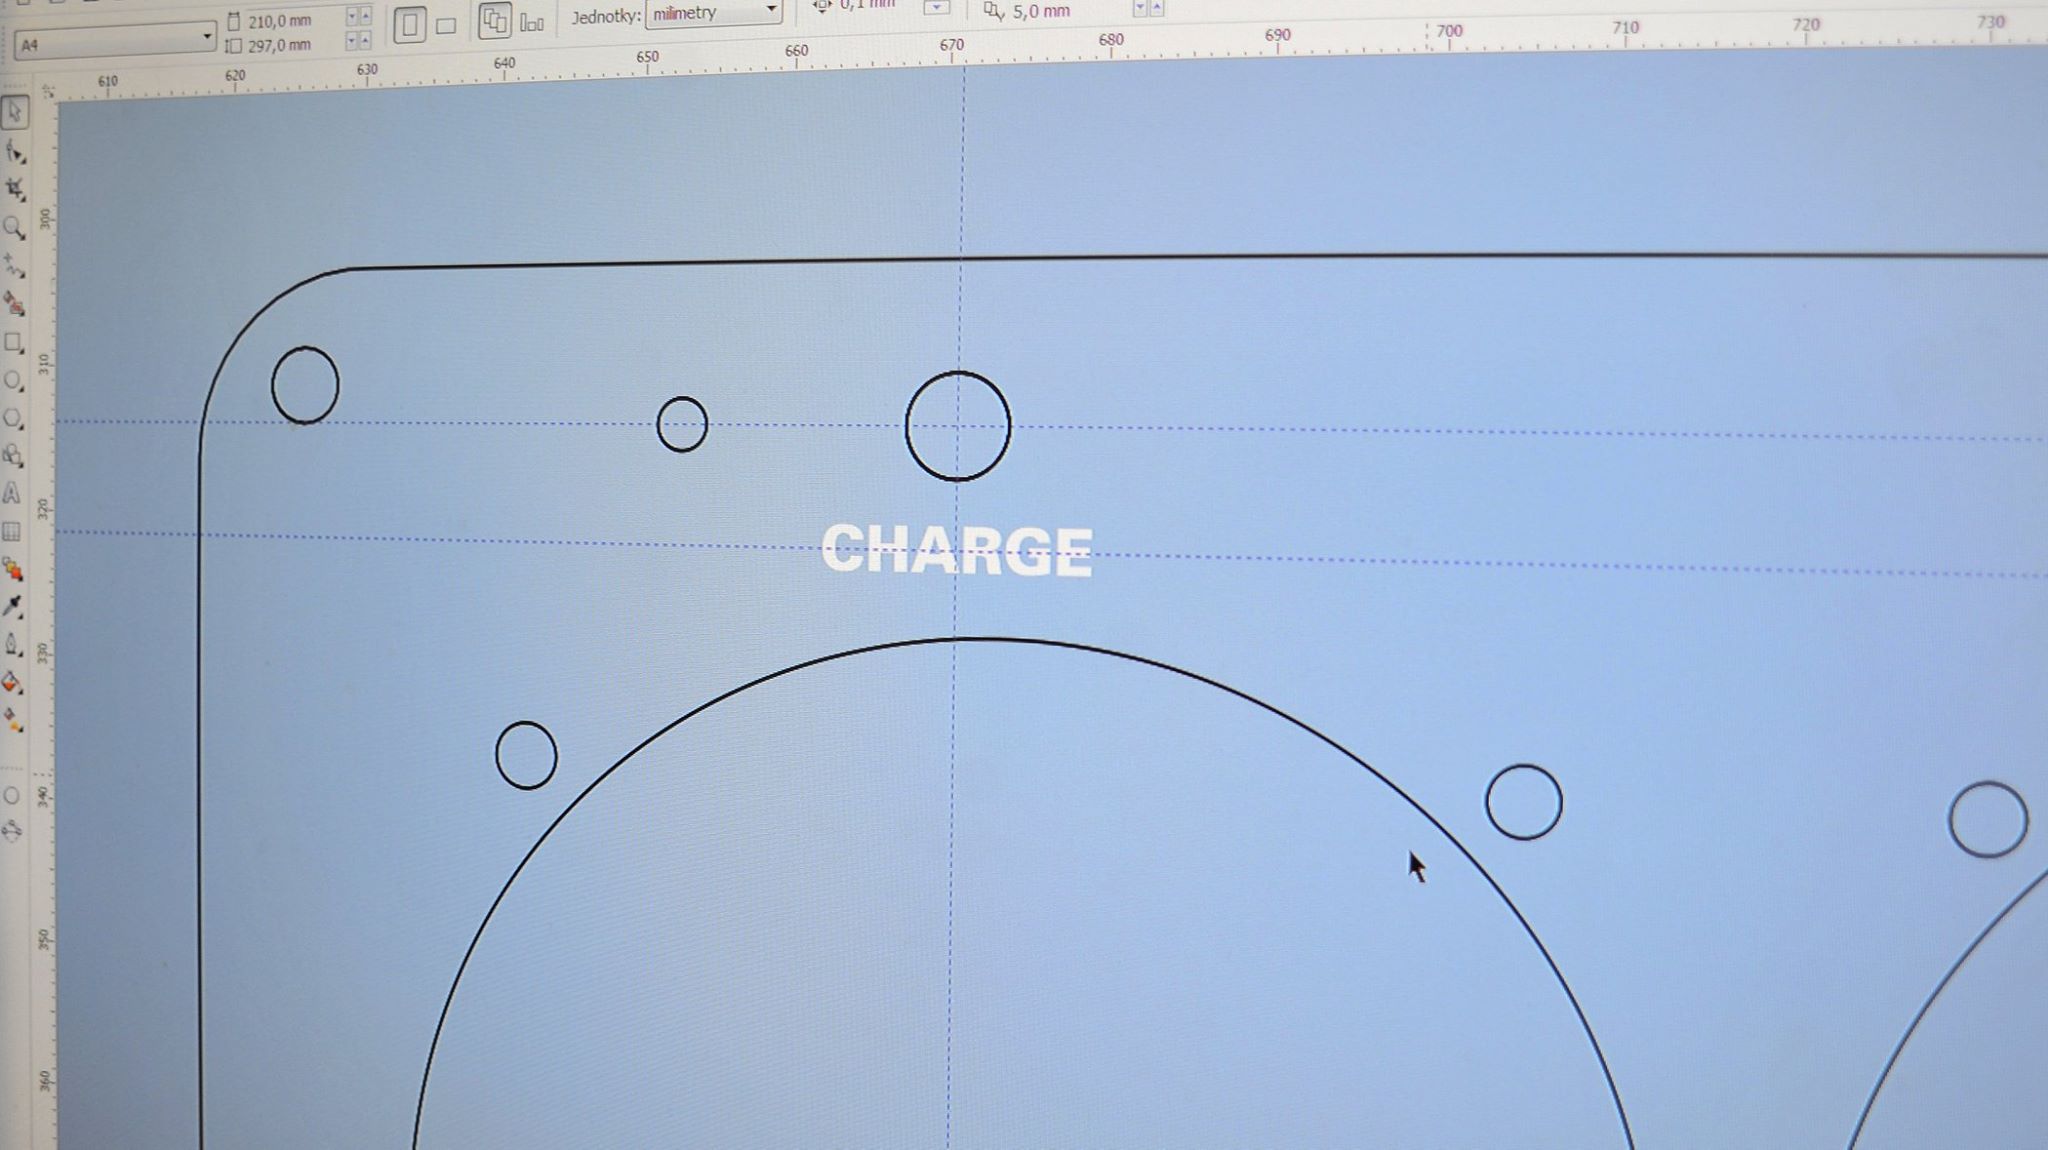Select the Interactive blend tool

pos(13,570)
